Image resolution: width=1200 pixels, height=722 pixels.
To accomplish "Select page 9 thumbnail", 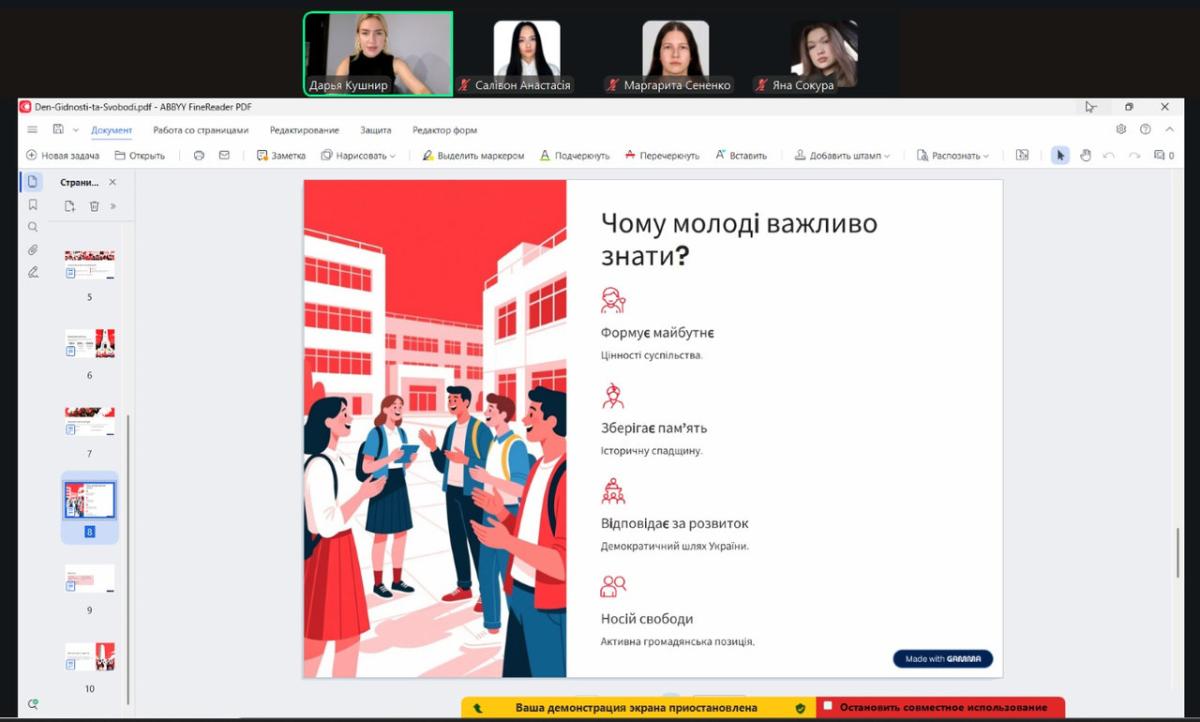I will (90, 580).
